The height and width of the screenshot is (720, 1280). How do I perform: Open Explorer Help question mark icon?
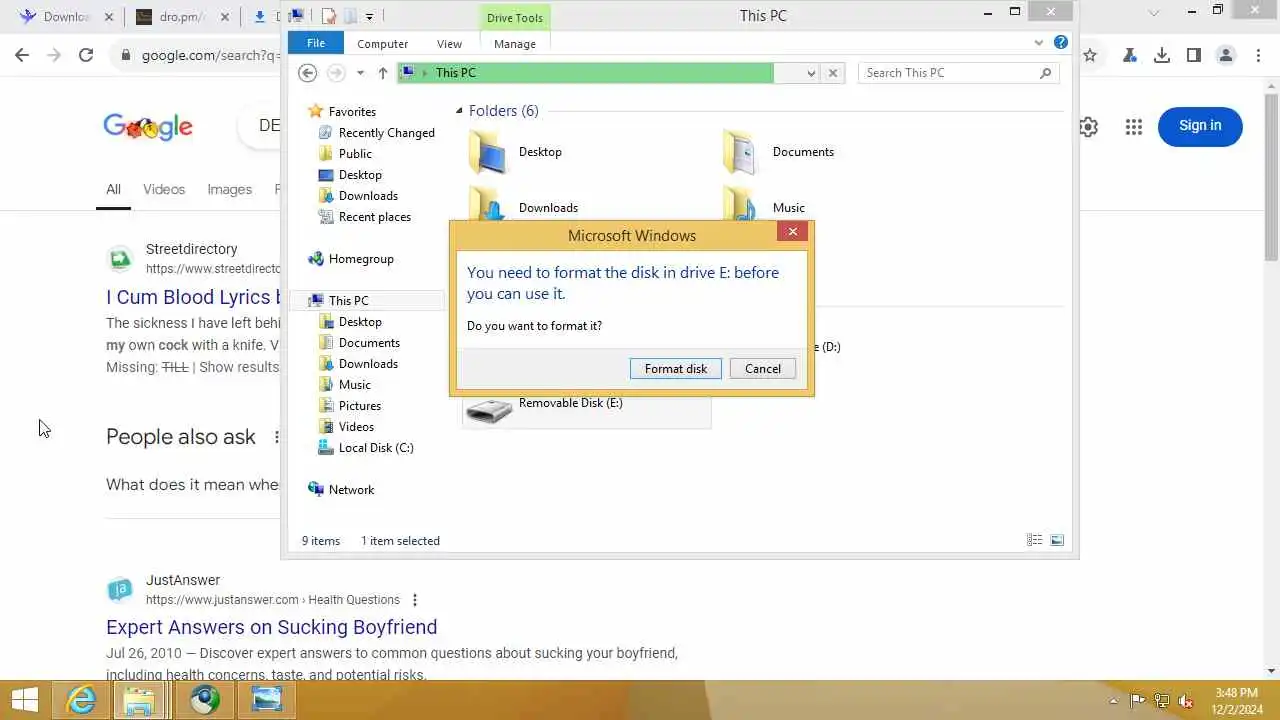(x=1061, y=43)
